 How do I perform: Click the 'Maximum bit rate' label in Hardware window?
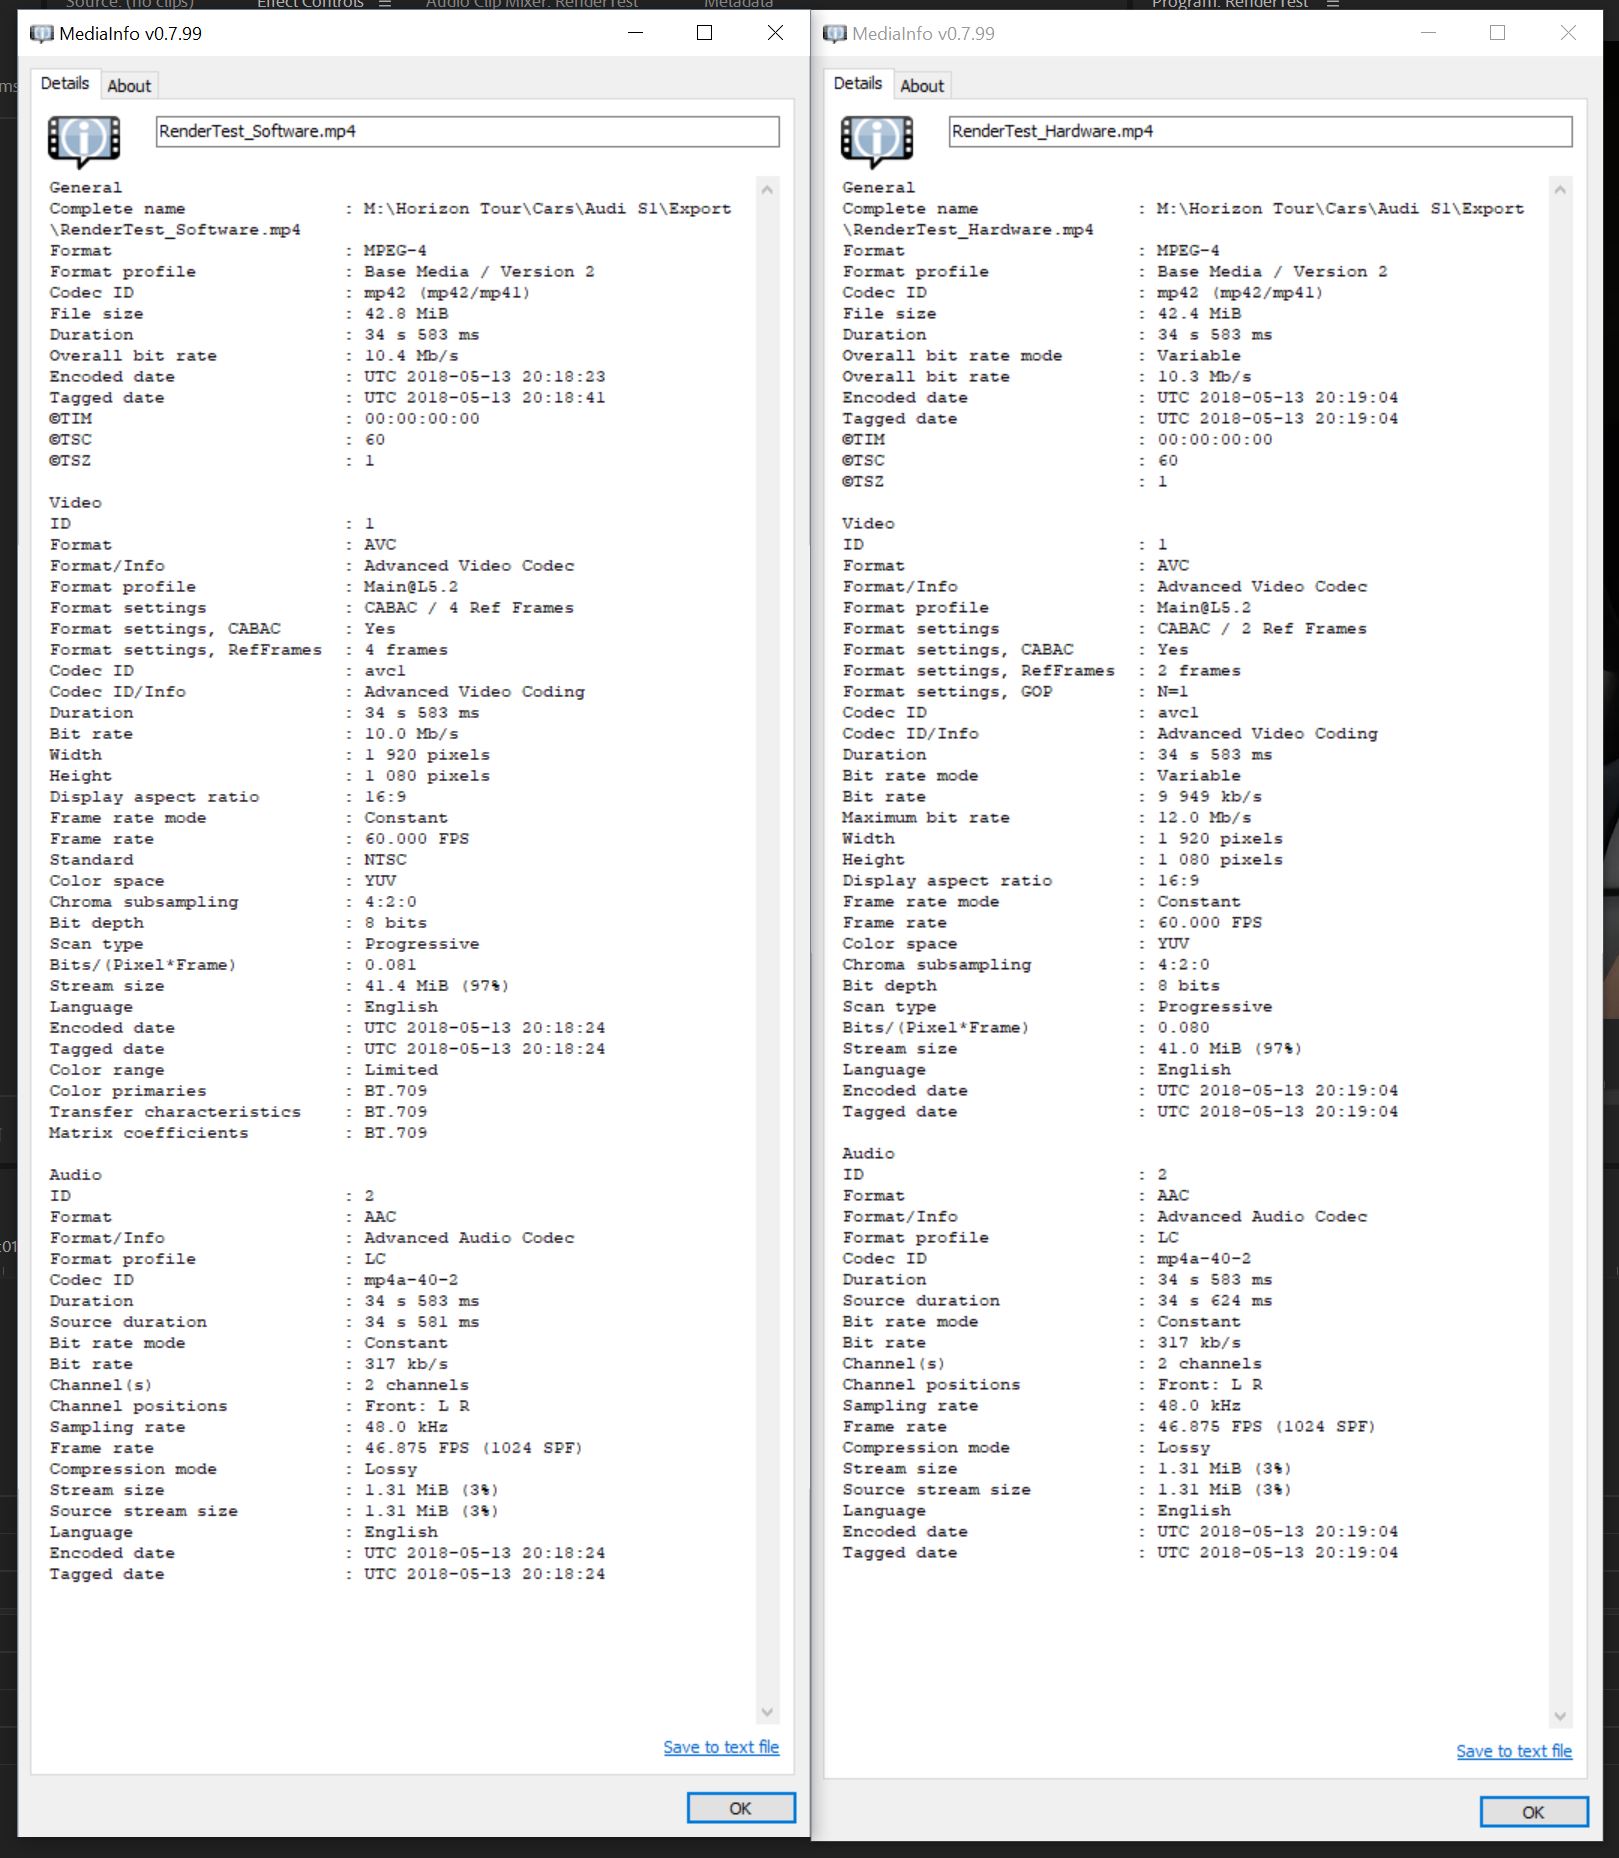point(926,818)
